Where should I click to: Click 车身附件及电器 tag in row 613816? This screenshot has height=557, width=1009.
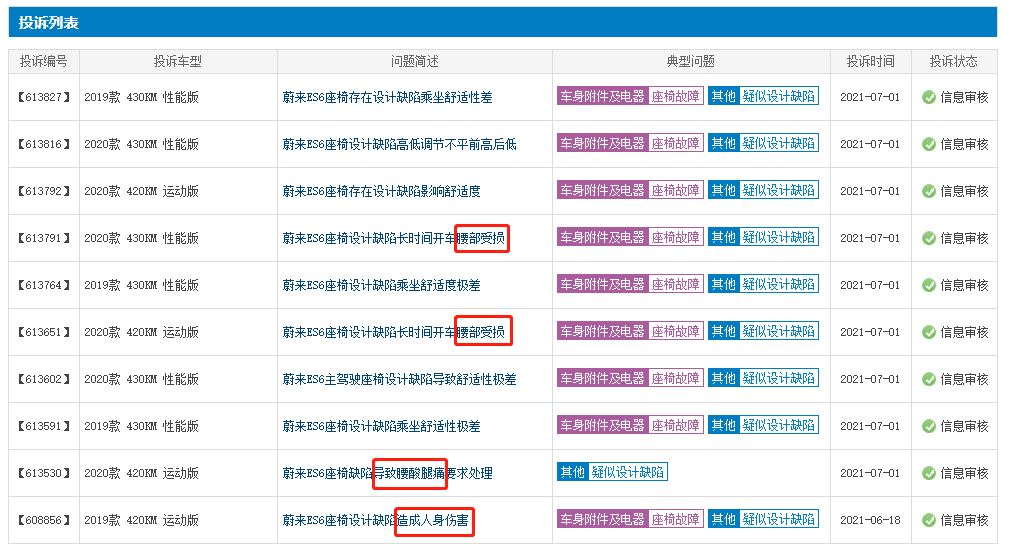(602, 143)
